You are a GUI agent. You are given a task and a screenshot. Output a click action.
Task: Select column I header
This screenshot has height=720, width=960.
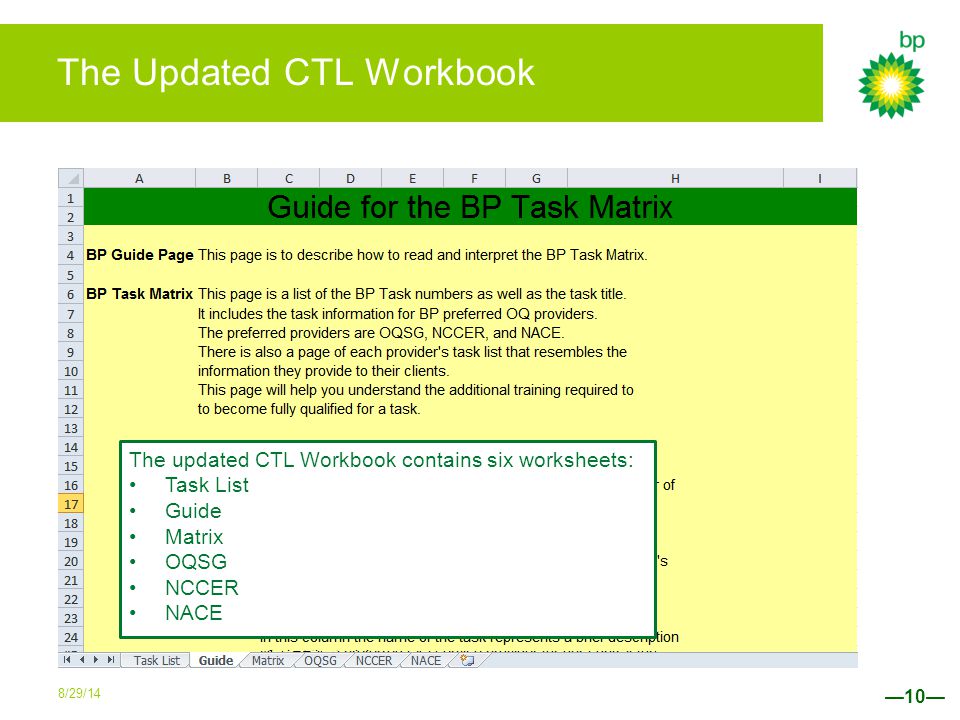tap(820, 178)
